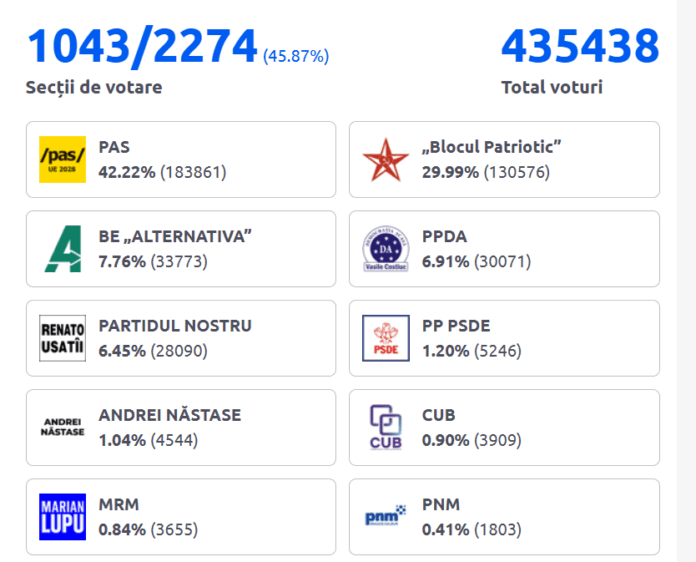The image size is (696, 562).
Task: Click the Andrei Năstase logo
Action: (x=62, y=427)
